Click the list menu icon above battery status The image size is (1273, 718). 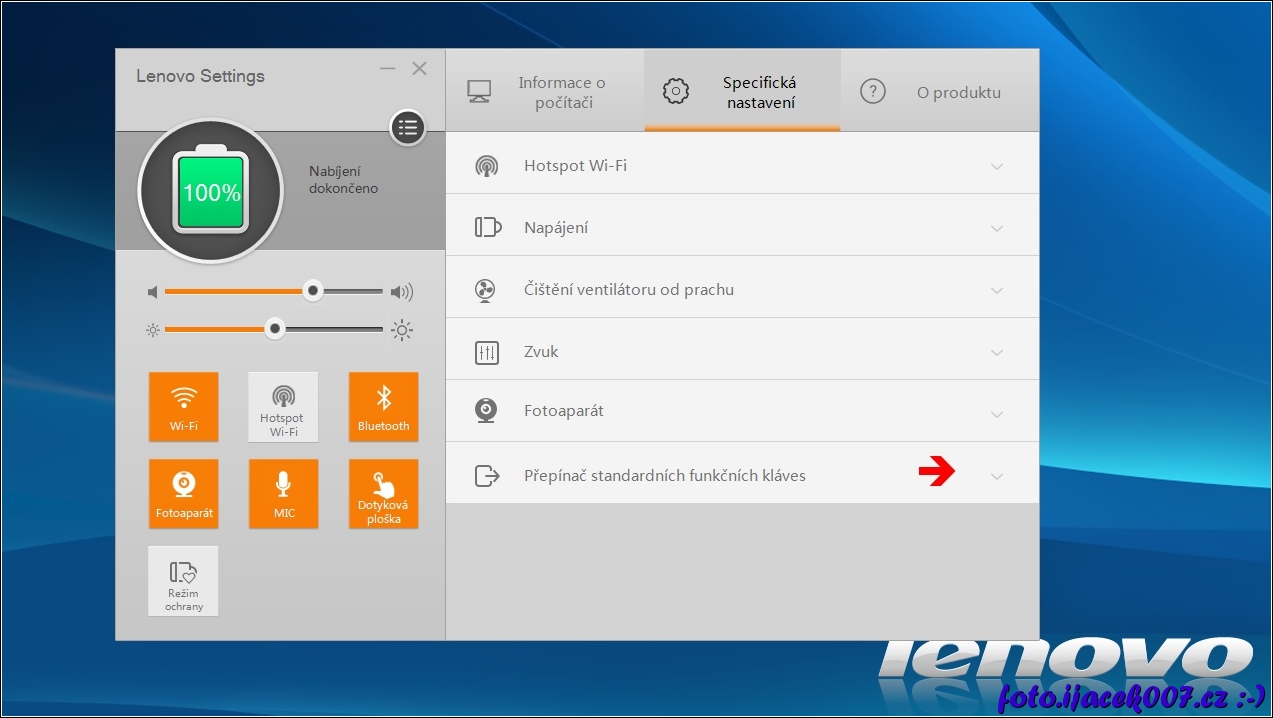tap(407, 127)
